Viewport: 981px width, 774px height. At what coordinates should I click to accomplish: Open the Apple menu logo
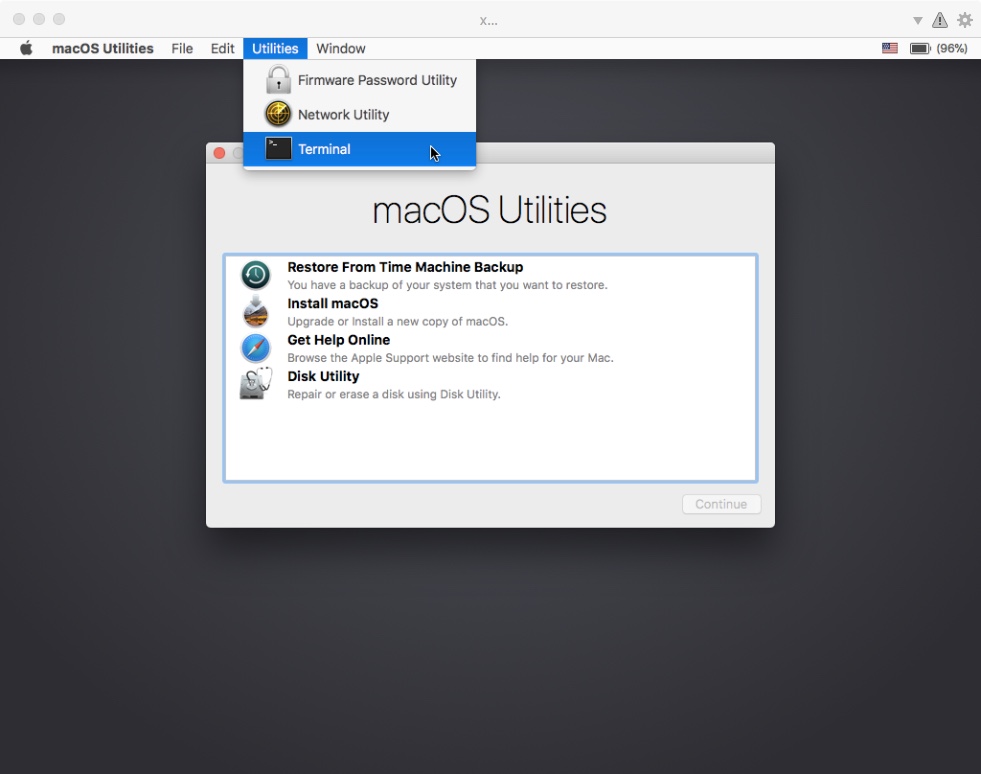tap(26, 48)
